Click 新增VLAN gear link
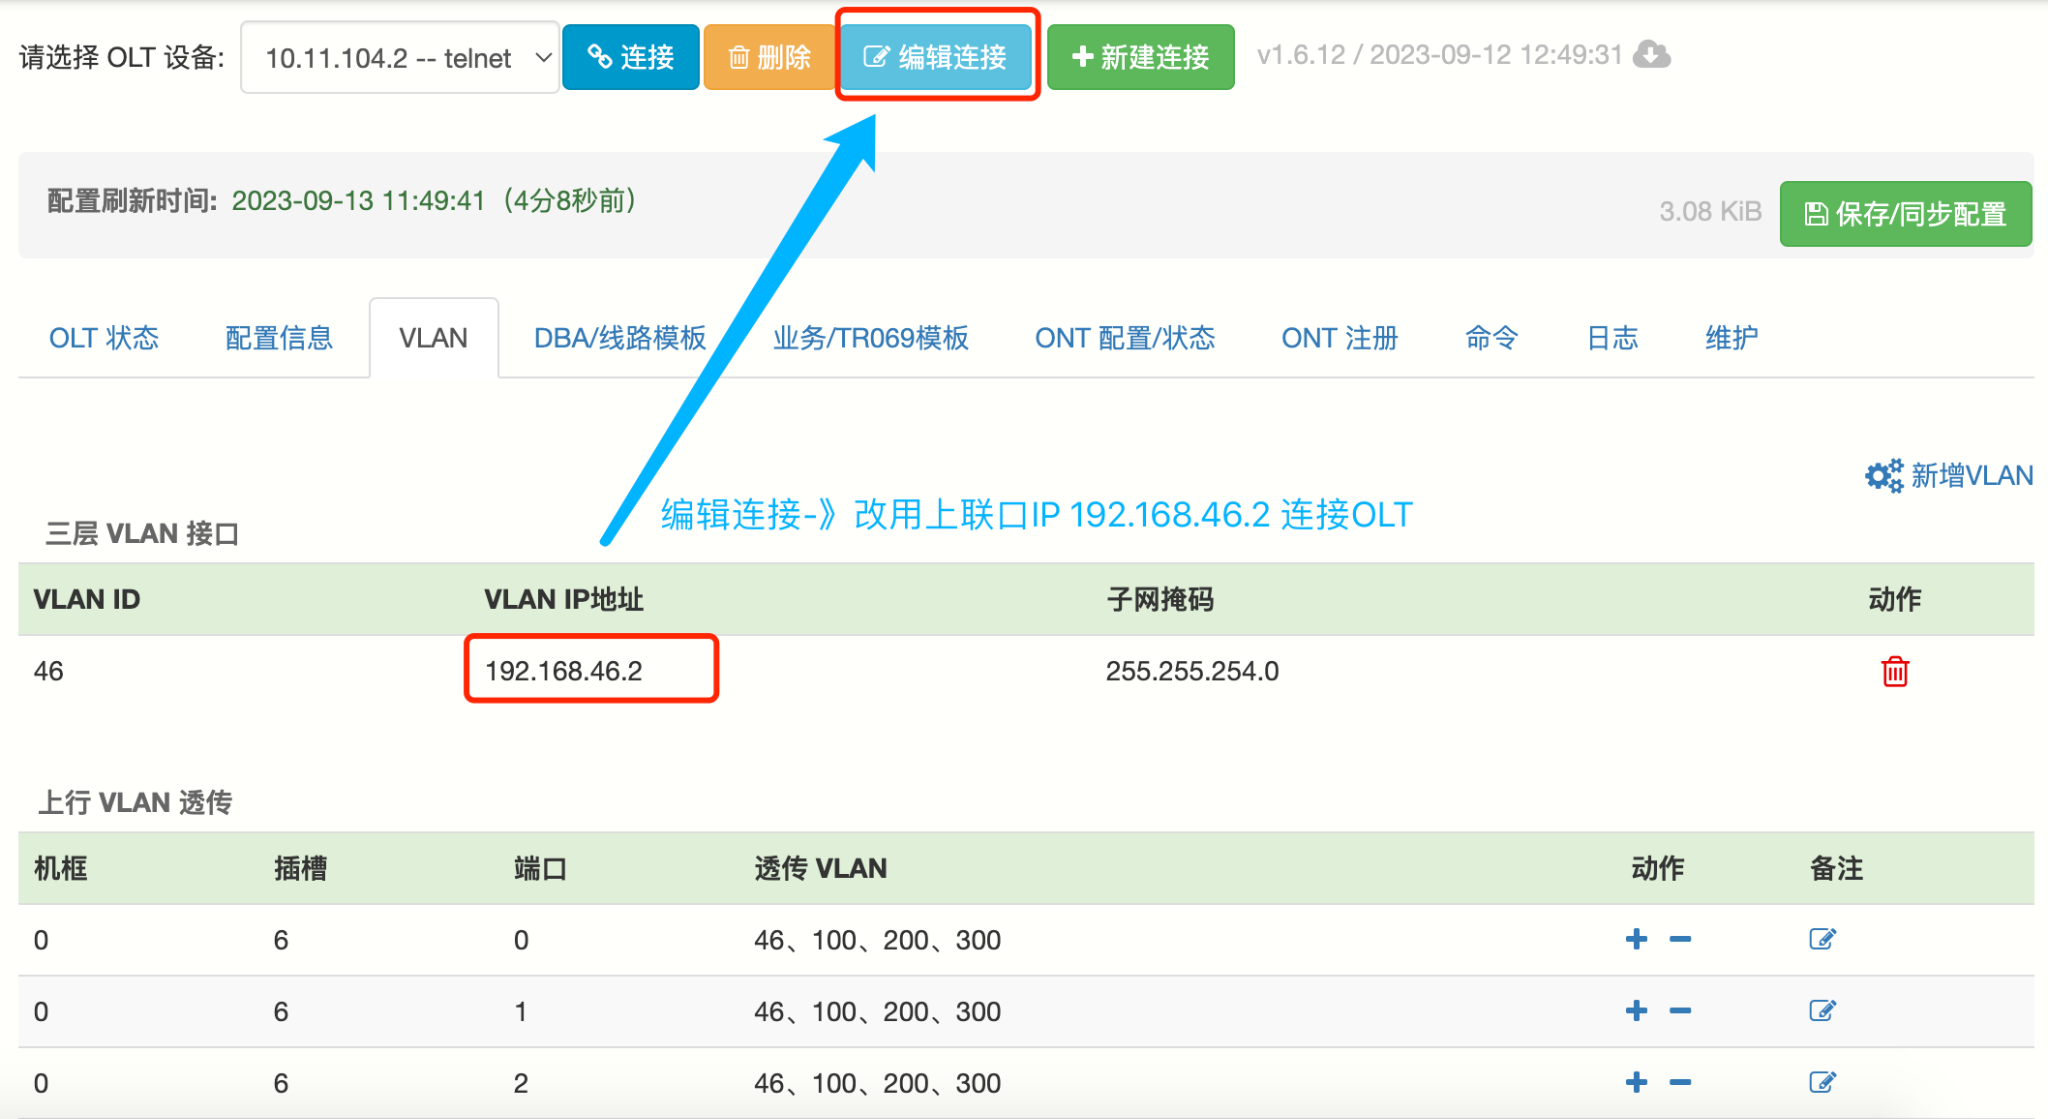 coord(1949,475)
